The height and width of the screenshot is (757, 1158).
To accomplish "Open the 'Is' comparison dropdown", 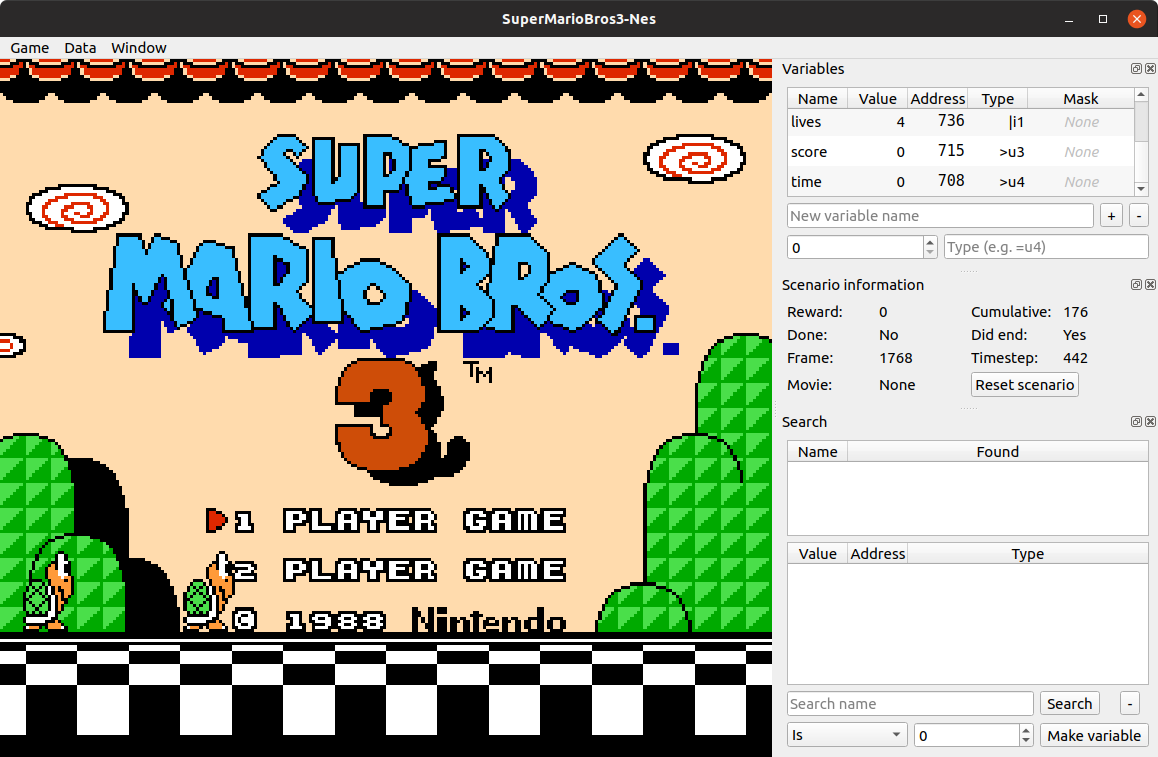I will (x=846, y=735).
